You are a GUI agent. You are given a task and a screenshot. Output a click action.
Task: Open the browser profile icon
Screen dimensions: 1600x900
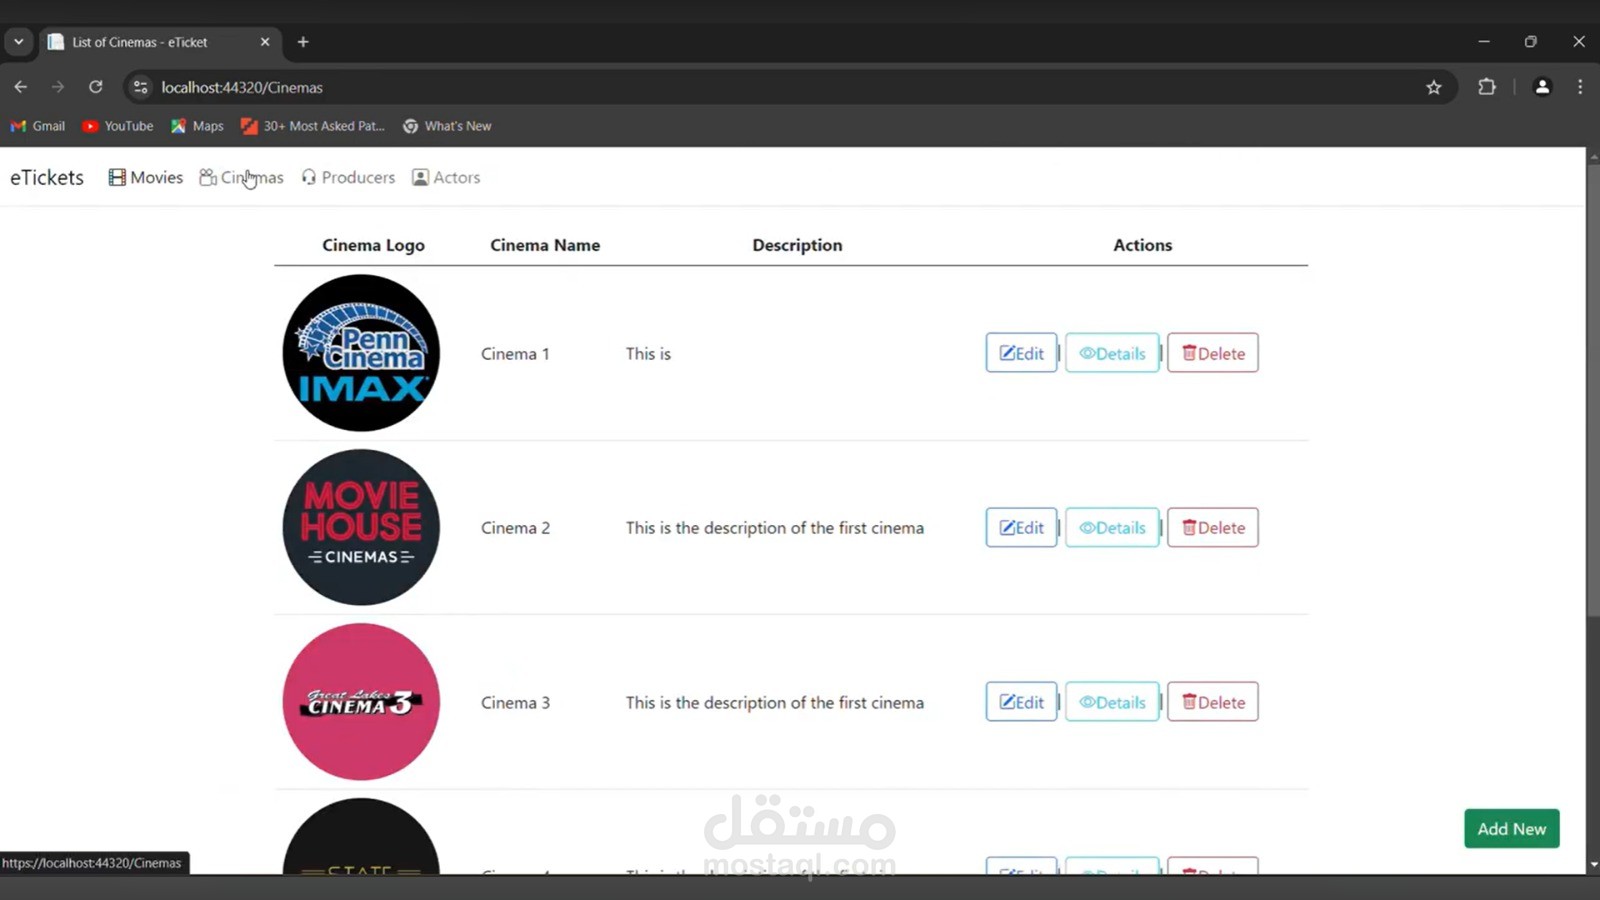point(1542,87)
